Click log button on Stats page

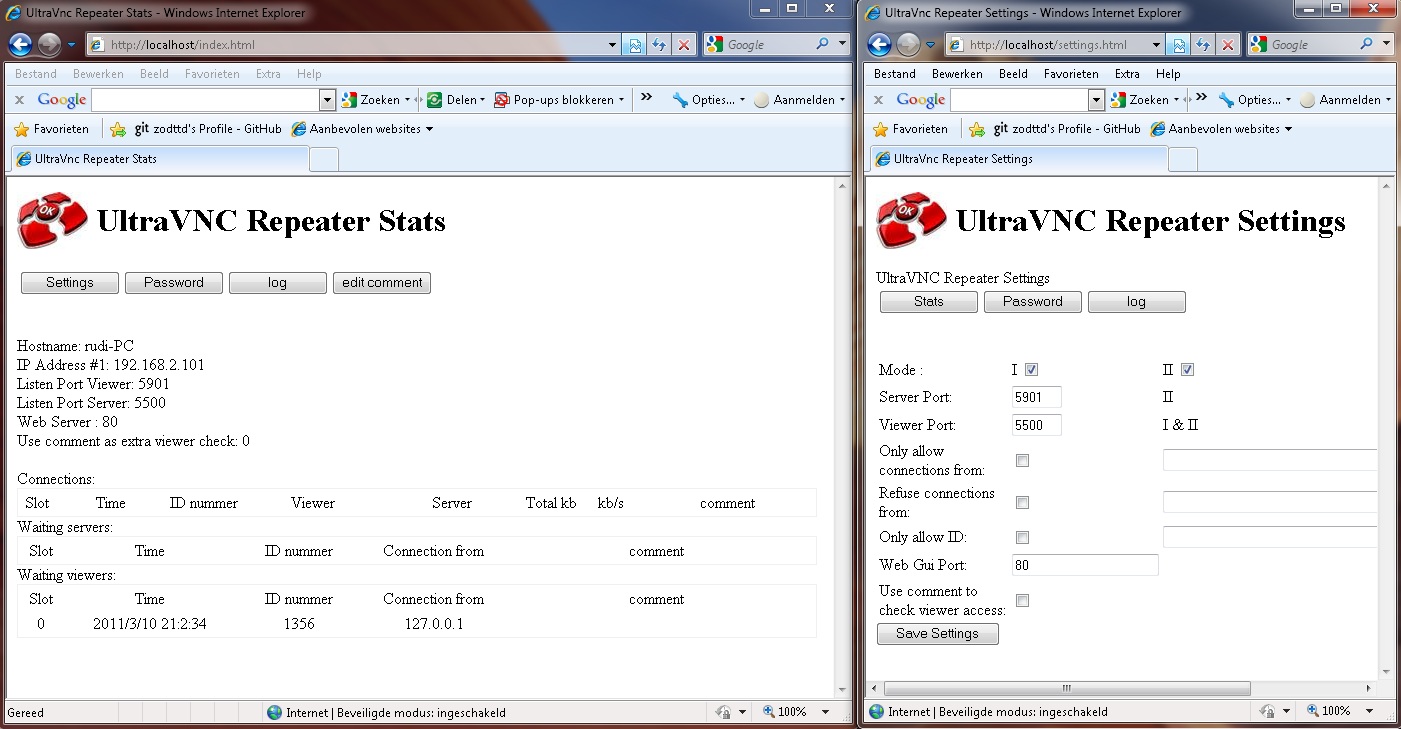(x=278, y=283)
